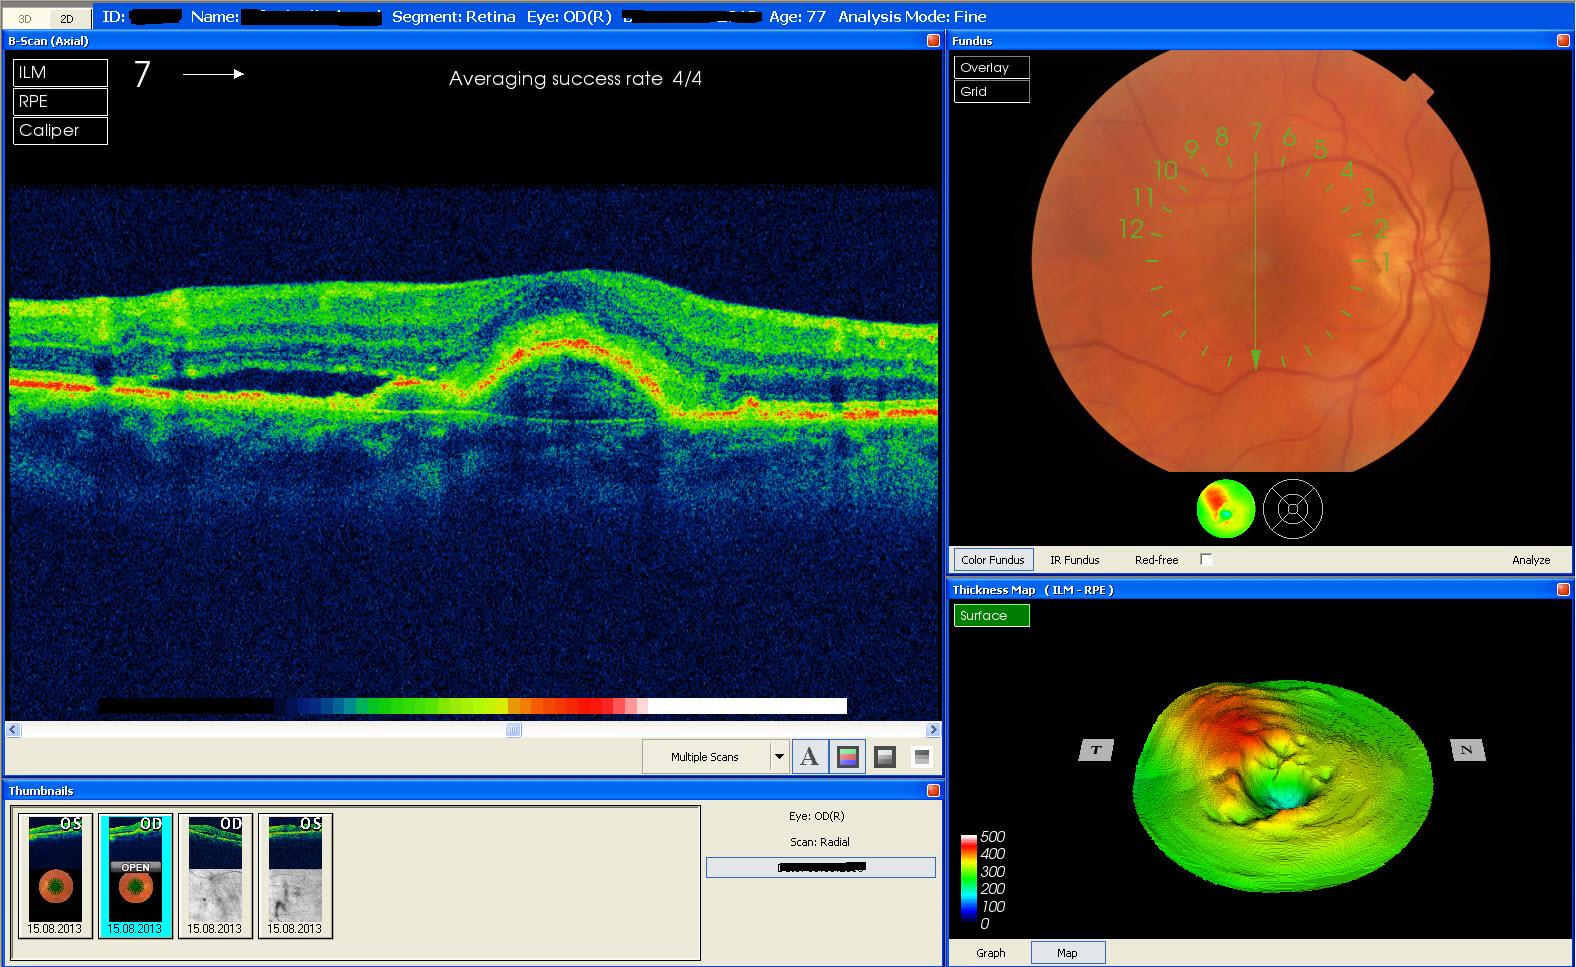Switch to dark grayscale display icon
The width and height of the screenshot is (1576, 967).
(885, 757)
